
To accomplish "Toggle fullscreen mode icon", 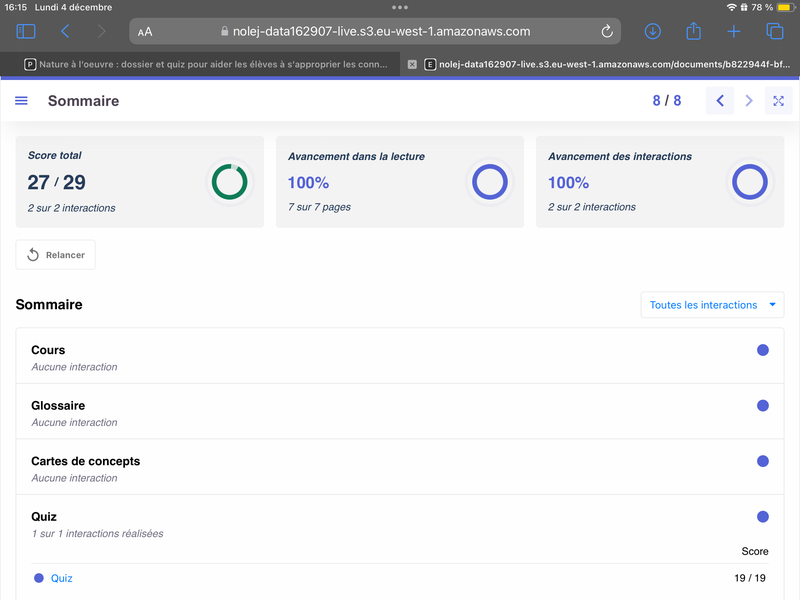I will coord(778,101).
